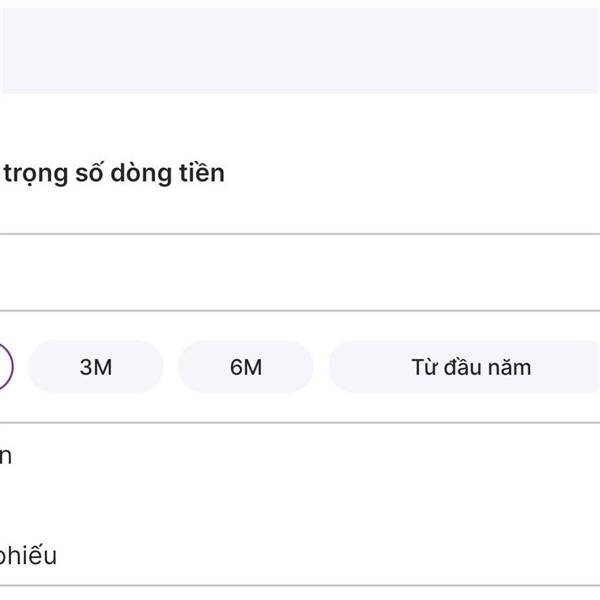Click the purple-outlined selected period pill
Viewport: 600px width, 600px height.
pyautogui.click(x=5, y=367)
